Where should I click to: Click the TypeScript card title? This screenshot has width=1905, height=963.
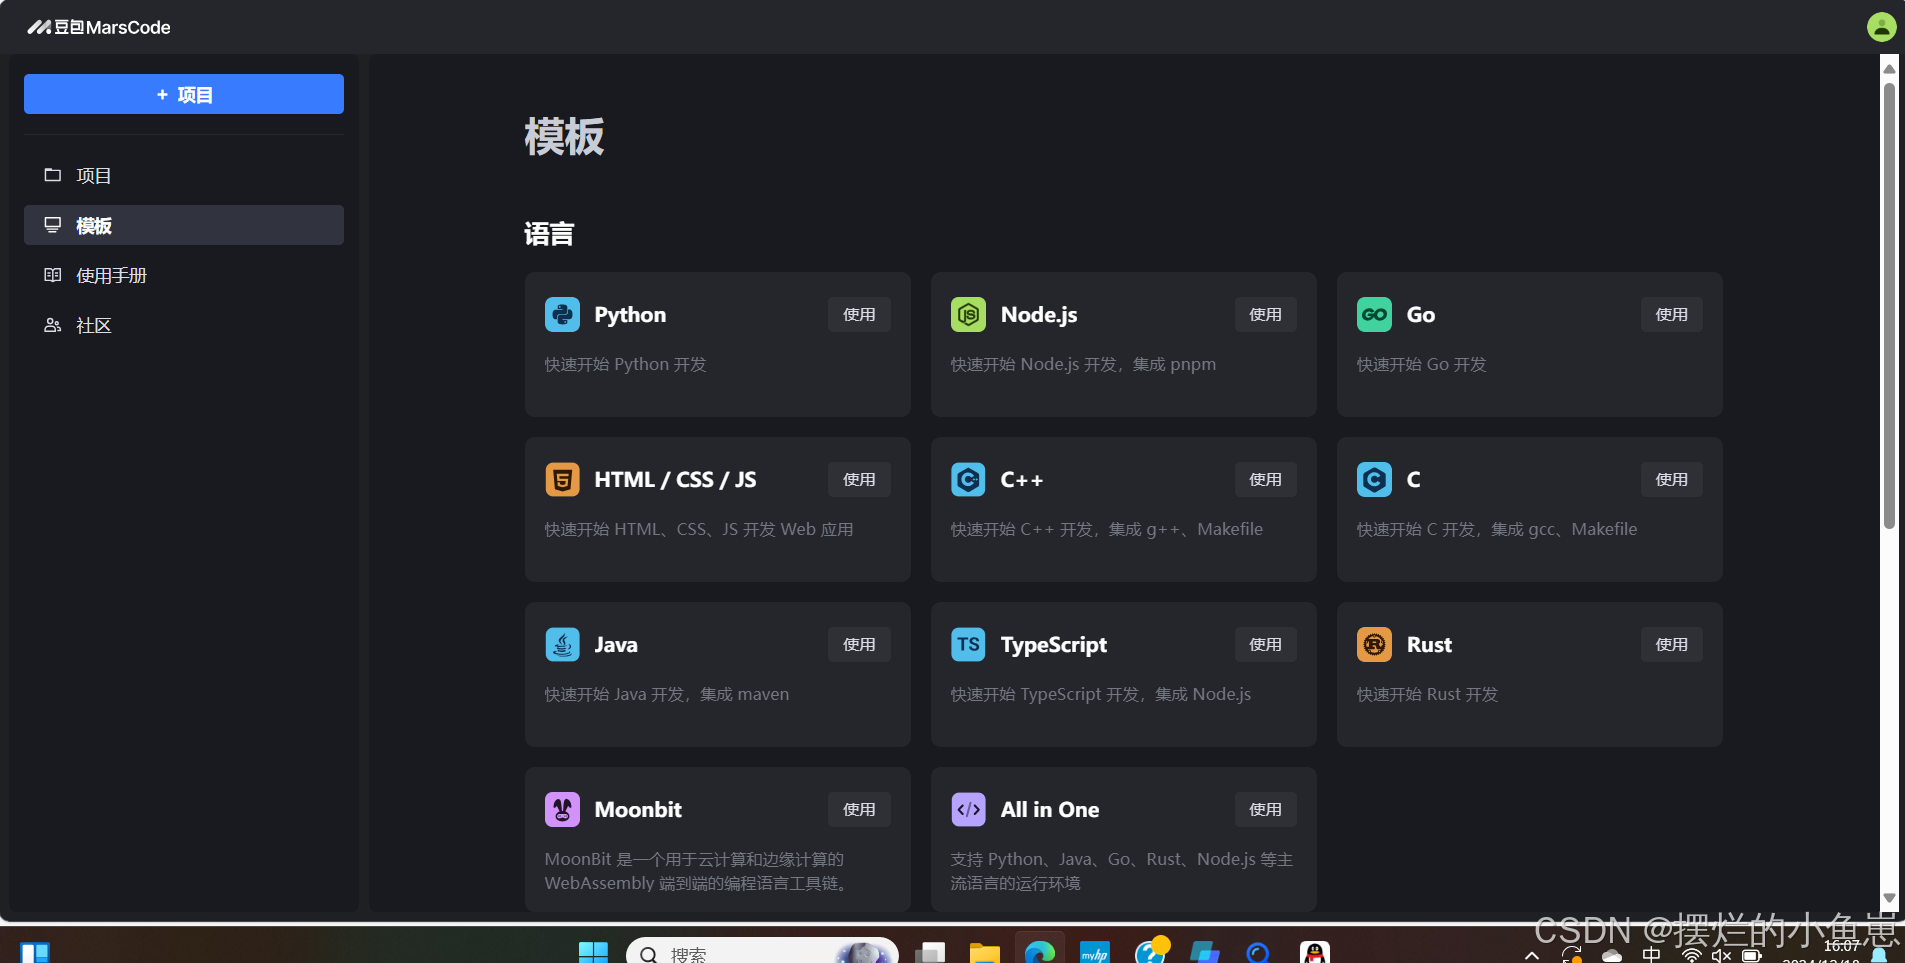click(x=1053, y=645)
